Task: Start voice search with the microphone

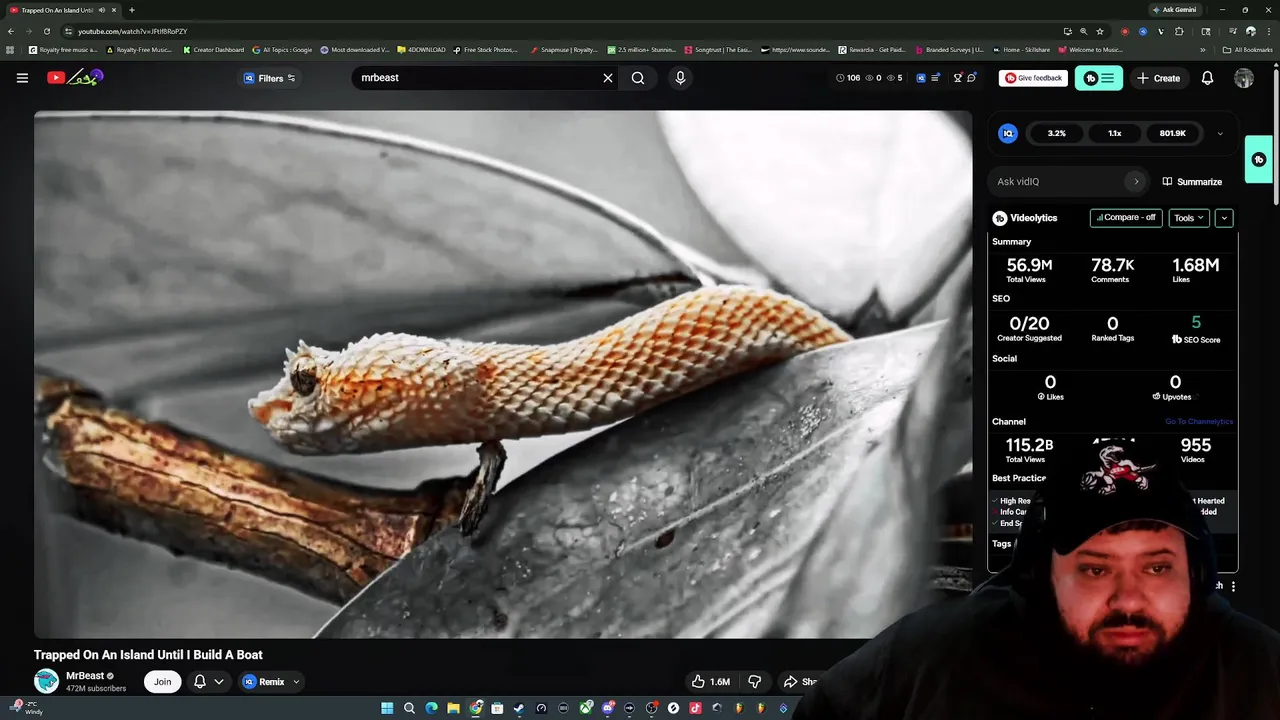Action: tap(680, 78)
